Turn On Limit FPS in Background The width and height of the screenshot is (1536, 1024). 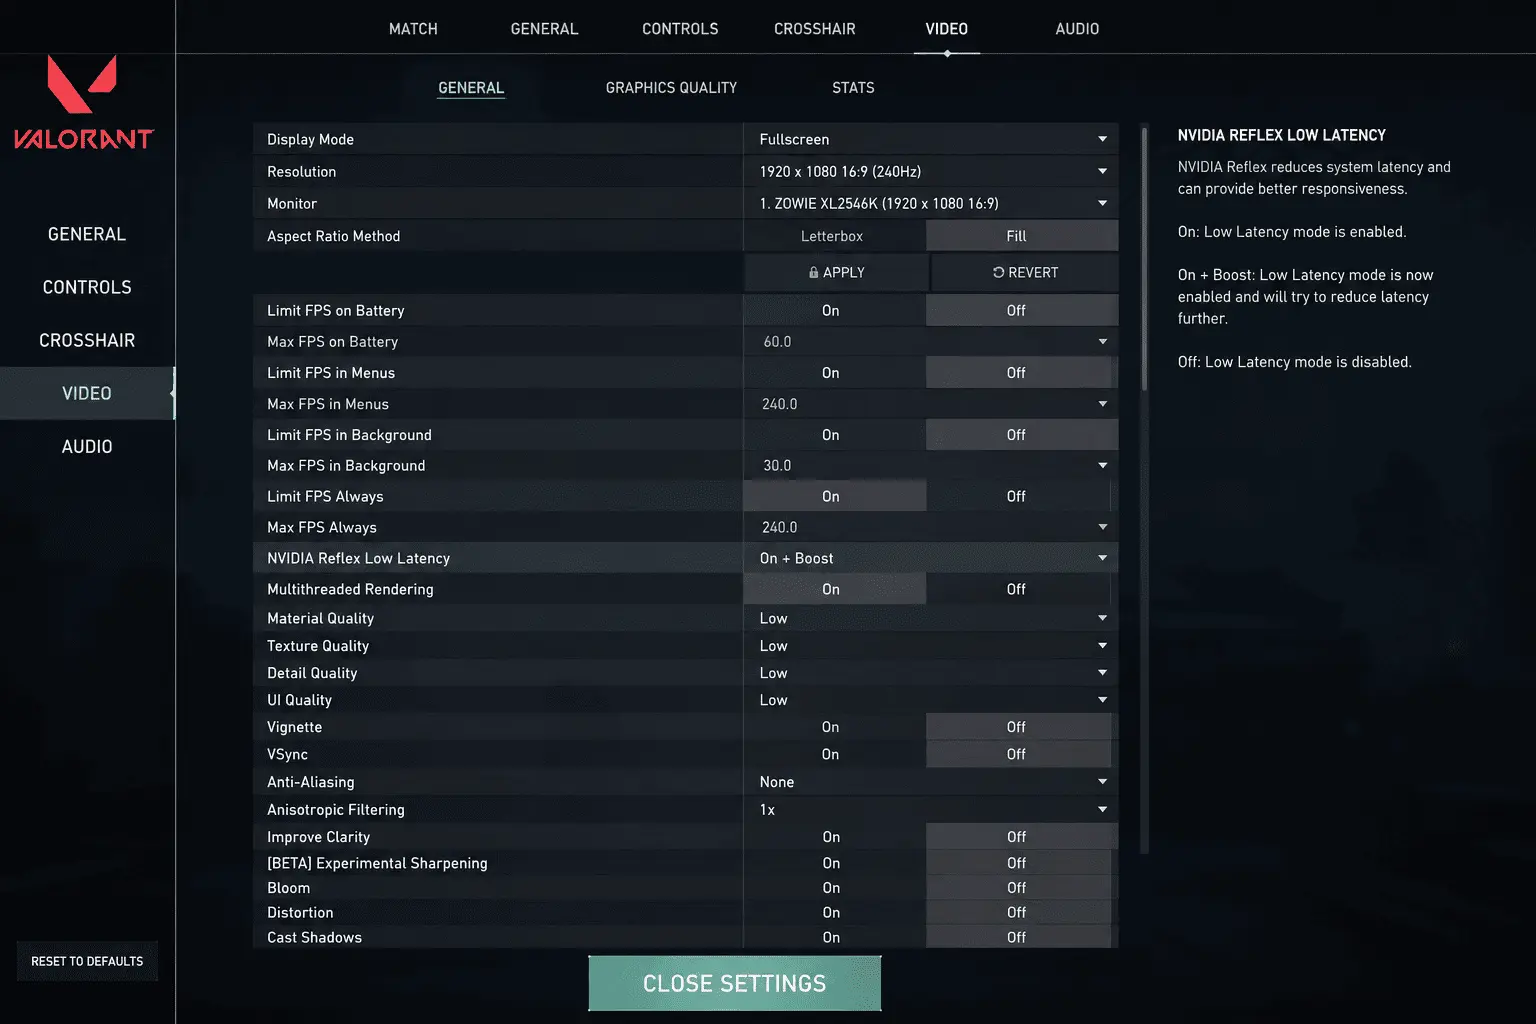click(834, 434)
